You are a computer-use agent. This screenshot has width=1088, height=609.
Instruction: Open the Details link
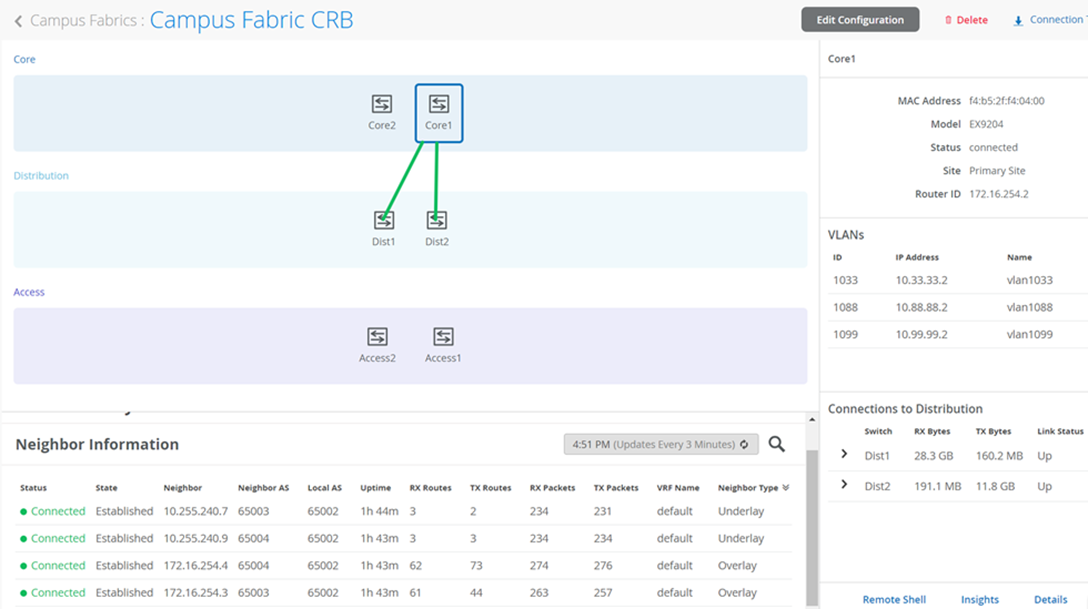[1051, 599]
